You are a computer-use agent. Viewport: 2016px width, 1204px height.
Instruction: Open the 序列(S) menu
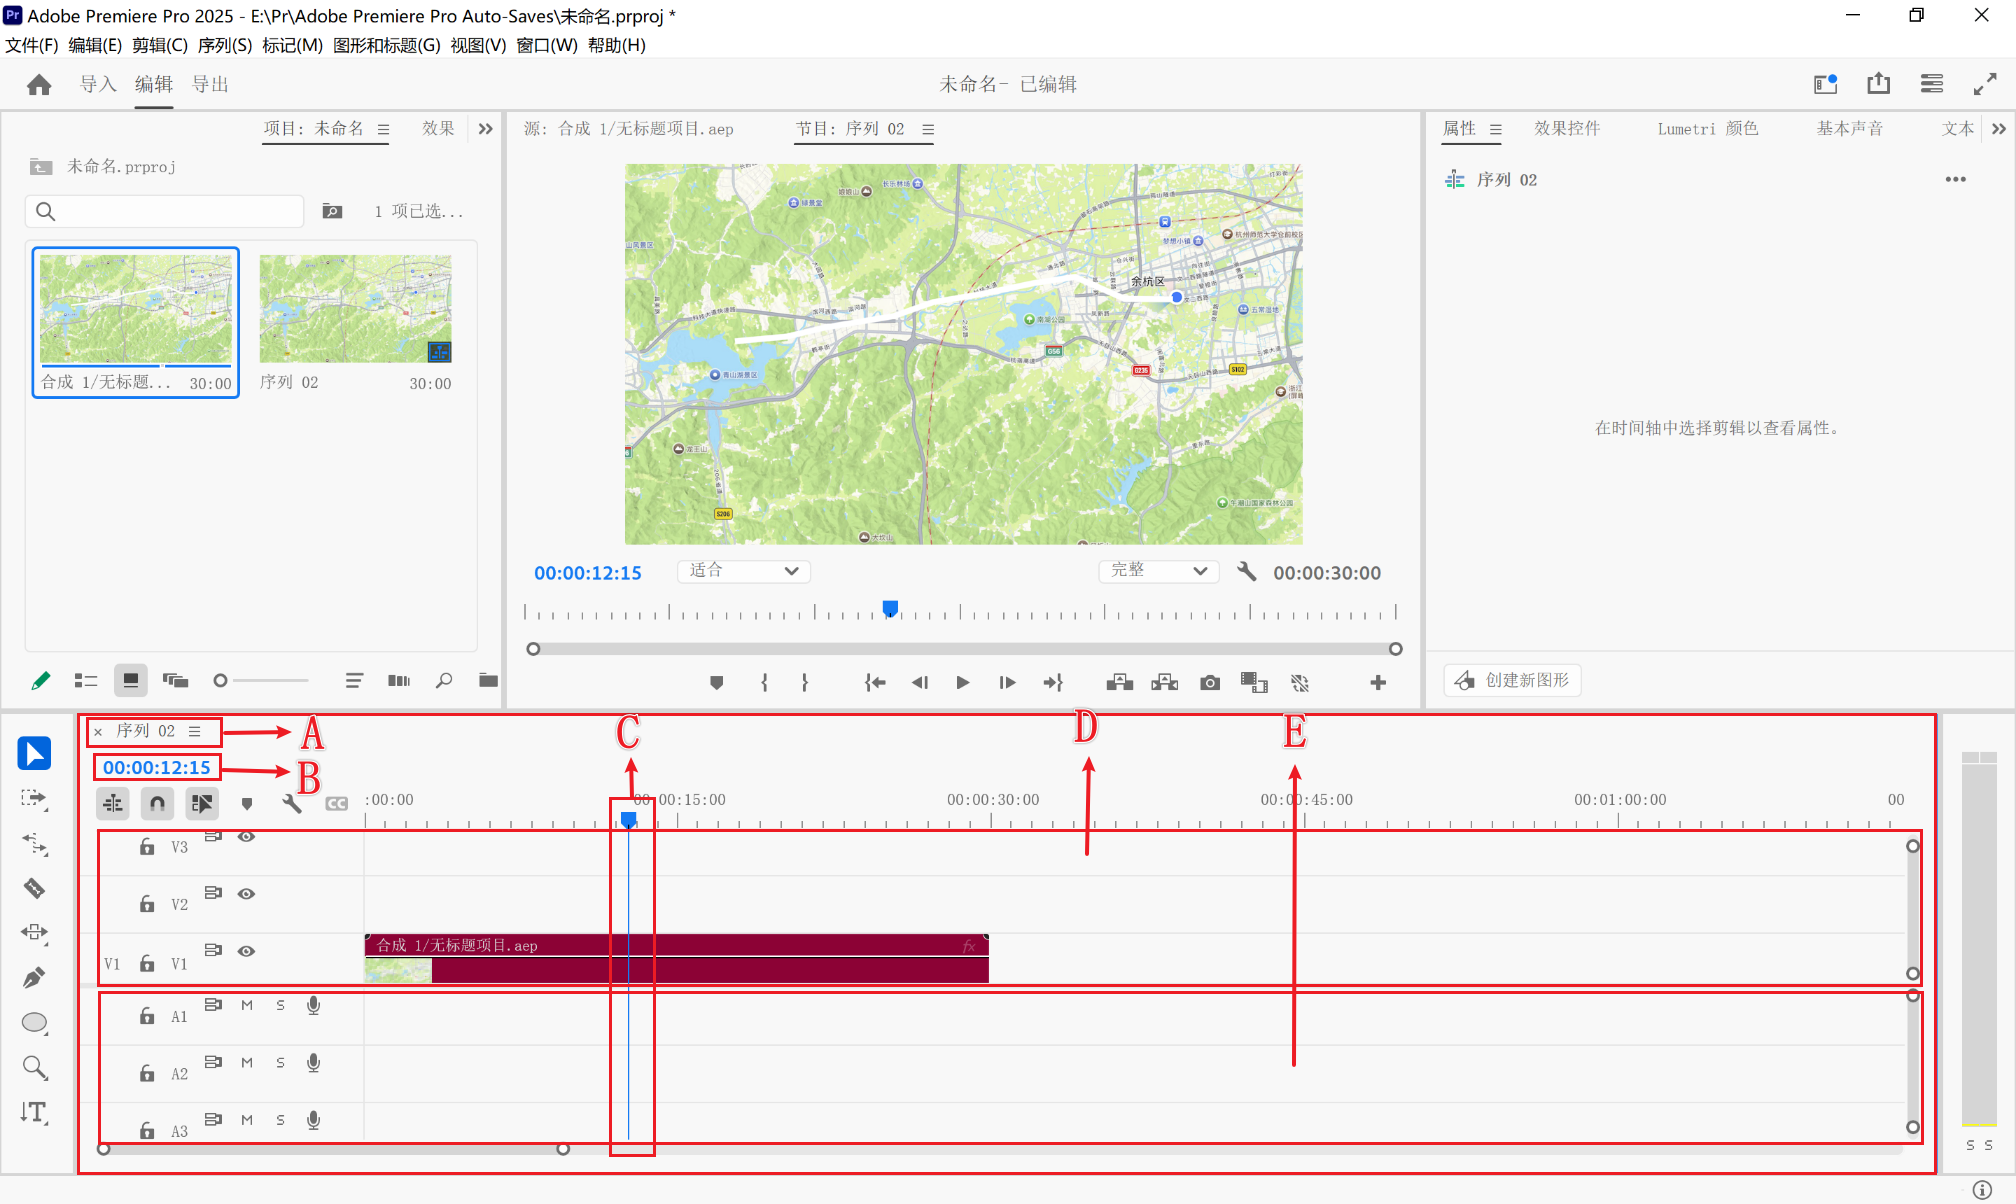click(224, 45)
